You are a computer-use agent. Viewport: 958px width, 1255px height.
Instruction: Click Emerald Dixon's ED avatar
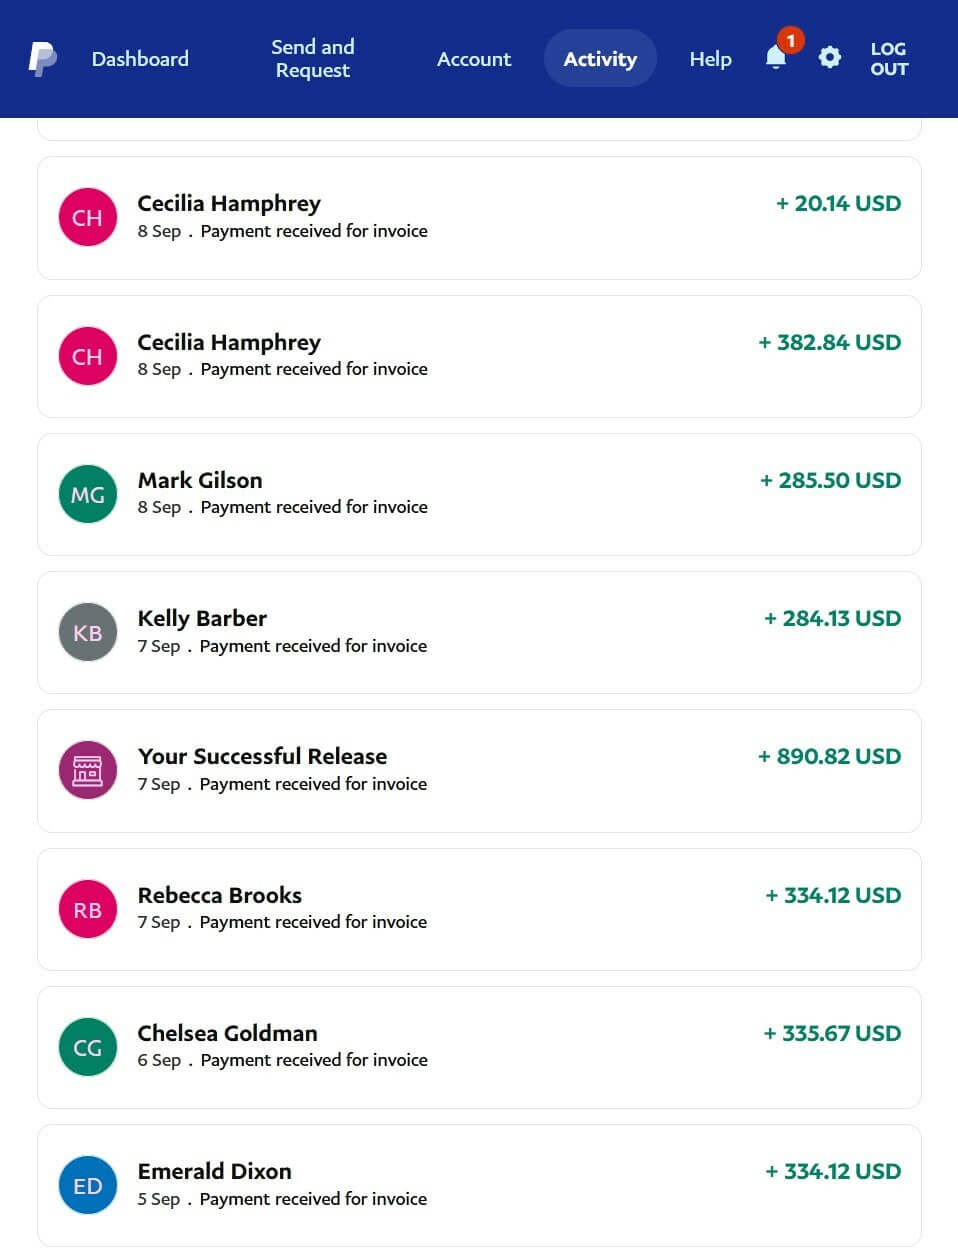88,1185
